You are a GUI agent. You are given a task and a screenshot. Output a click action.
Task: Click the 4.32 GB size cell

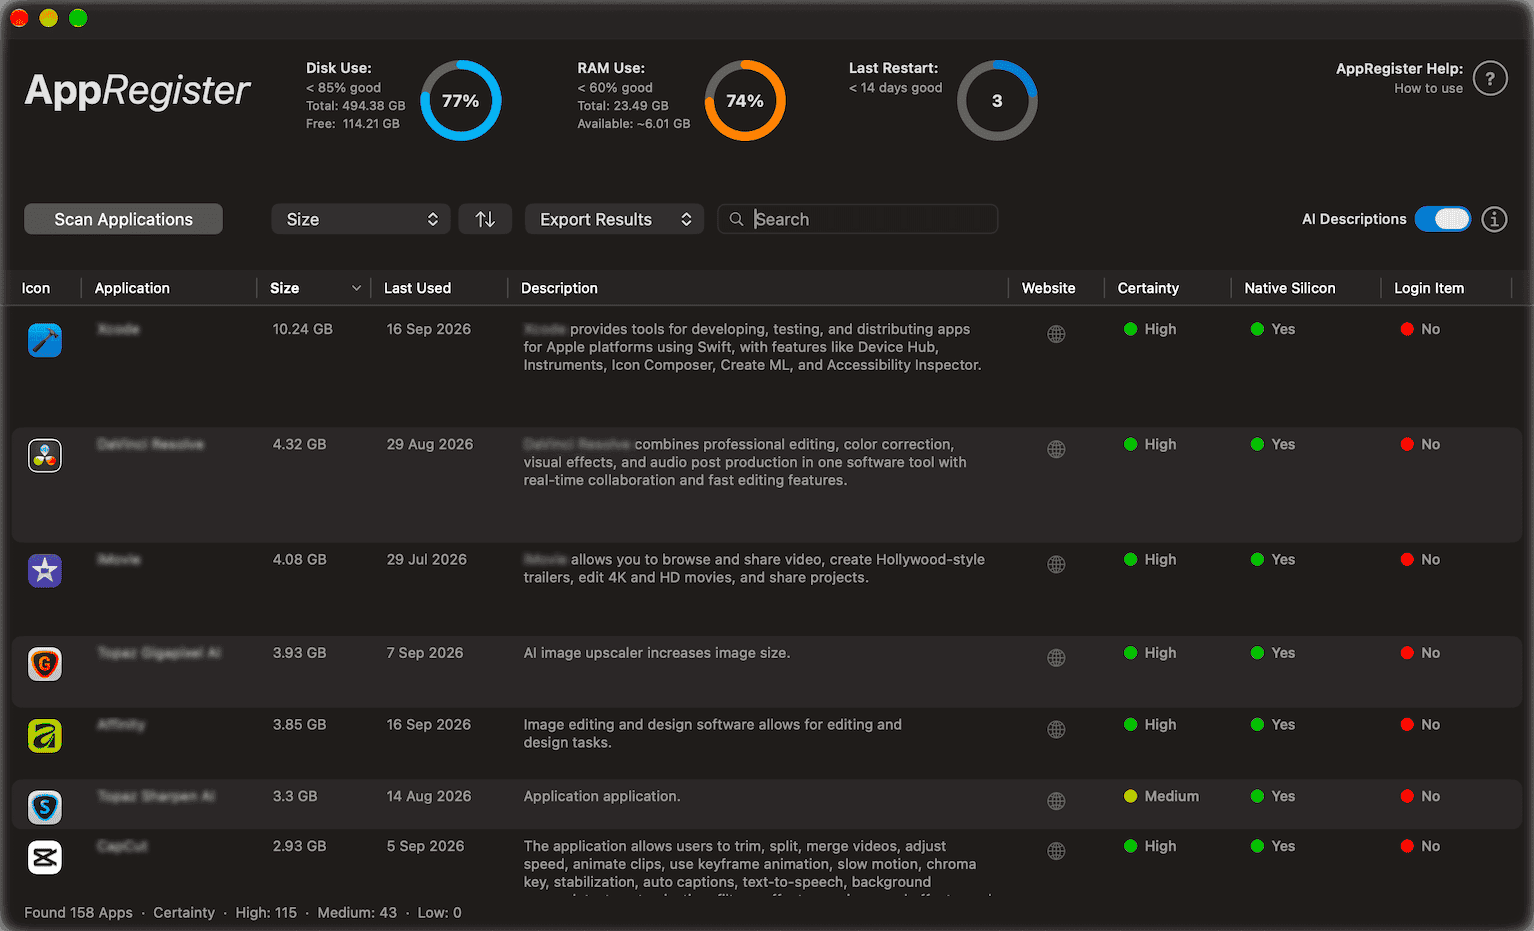[x=299, y=444]
